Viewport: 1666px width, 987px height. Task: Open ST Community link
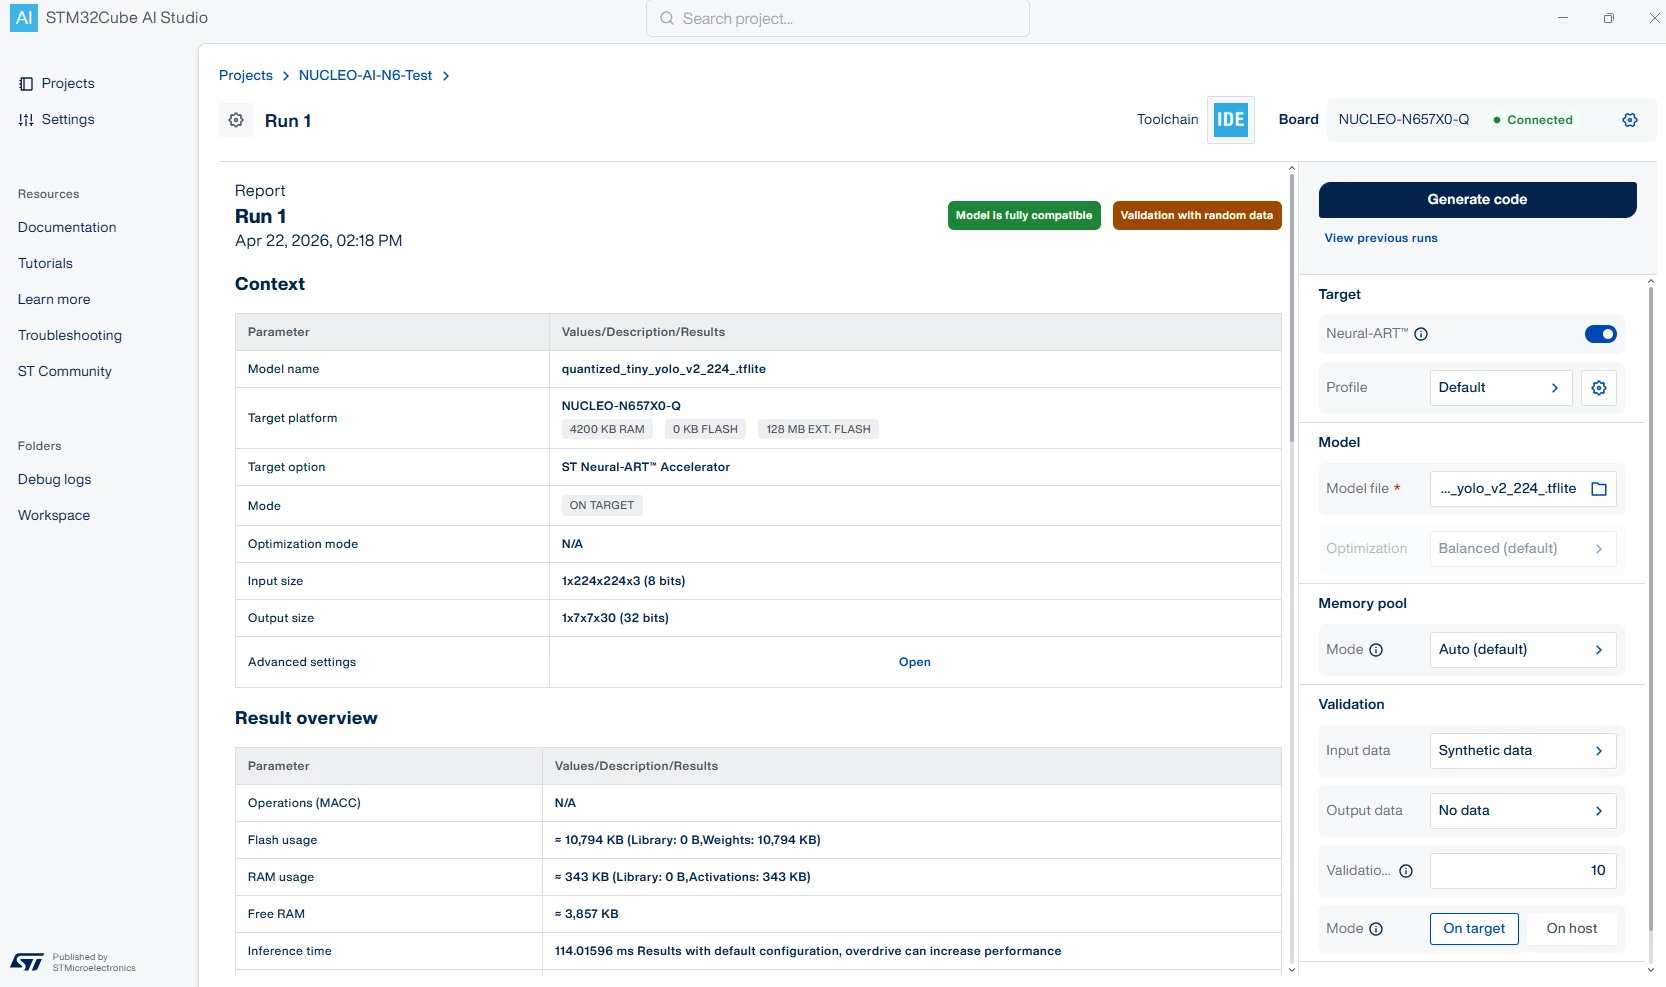coord(65,372)
